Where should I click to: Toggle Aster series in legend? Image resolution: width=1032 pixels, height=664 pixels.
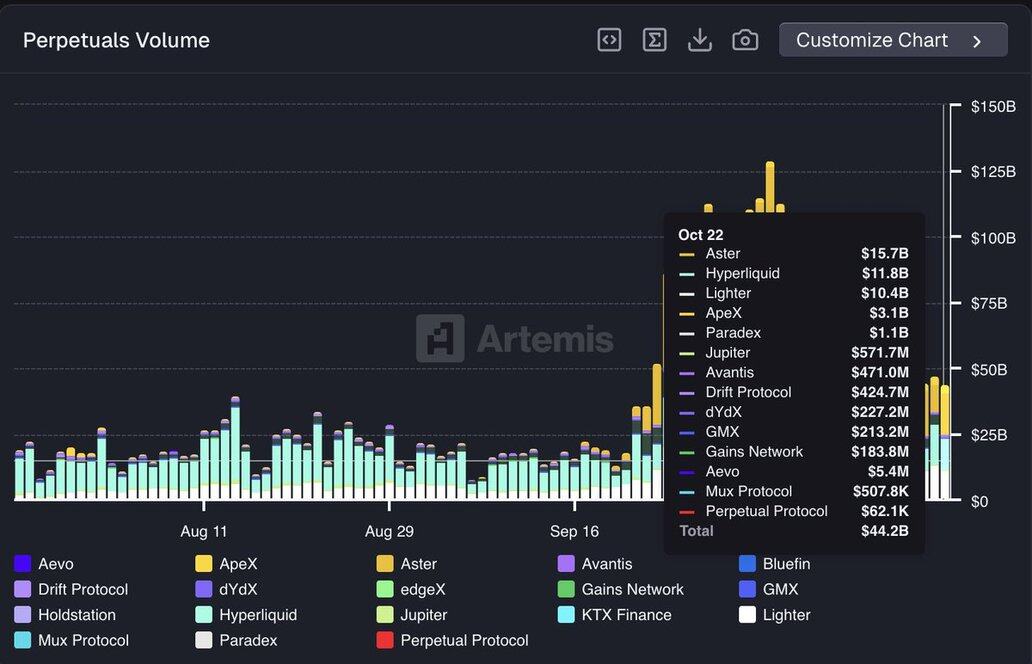[x=418, y=564]
